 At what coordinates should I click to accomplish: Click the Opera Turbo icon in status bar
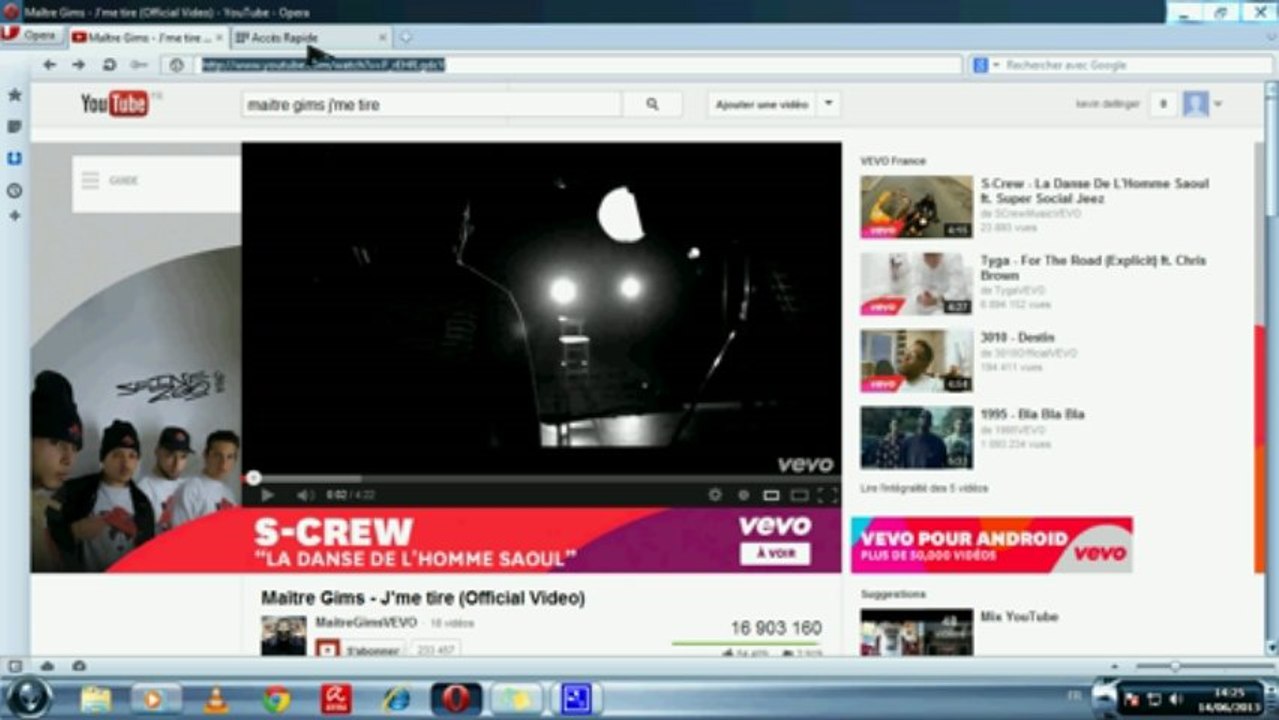(x=78, y=666)
